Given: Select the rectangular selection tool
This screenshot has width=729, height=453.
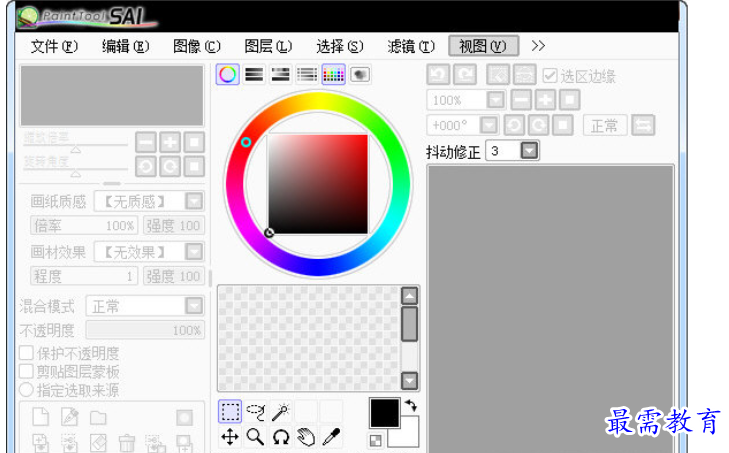Looking at the screenshot, I should click(230, 412).
